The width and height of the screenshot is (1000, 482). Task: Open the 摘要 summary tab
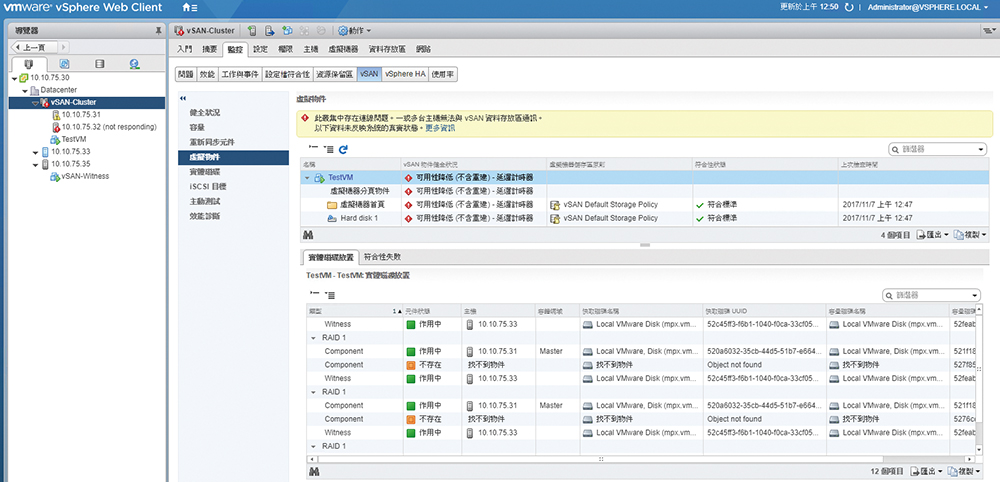[x=210, y=48]
